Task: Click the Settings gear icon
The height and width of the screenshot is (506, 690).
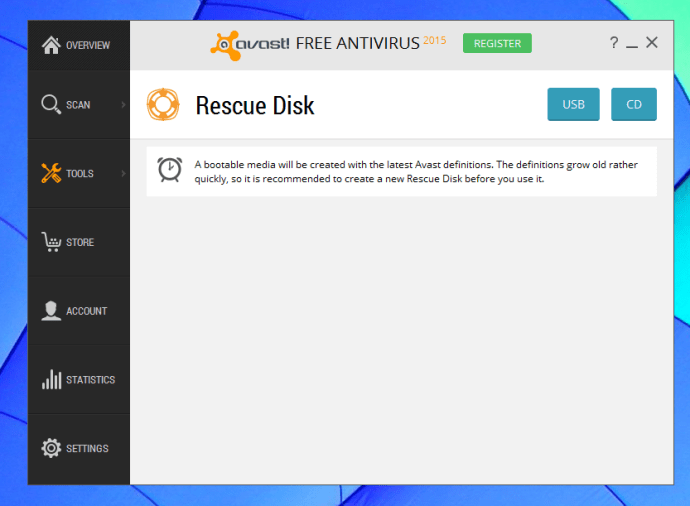Action: pyautogui.click(x=51, y=448)
